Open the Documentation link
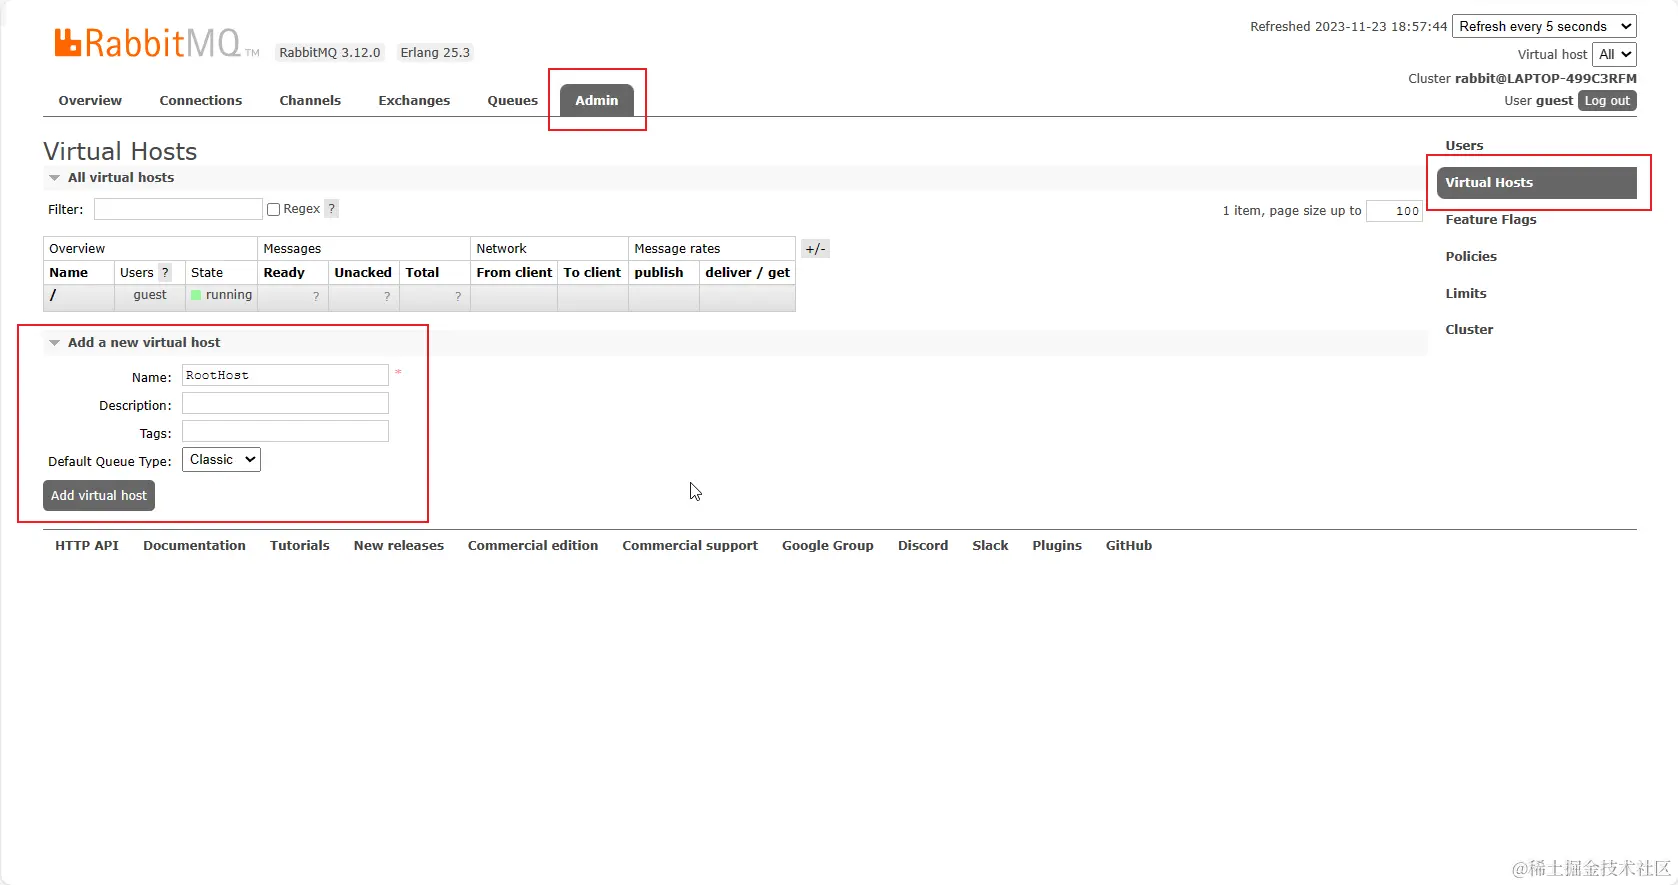 click(x=194, y=545)
